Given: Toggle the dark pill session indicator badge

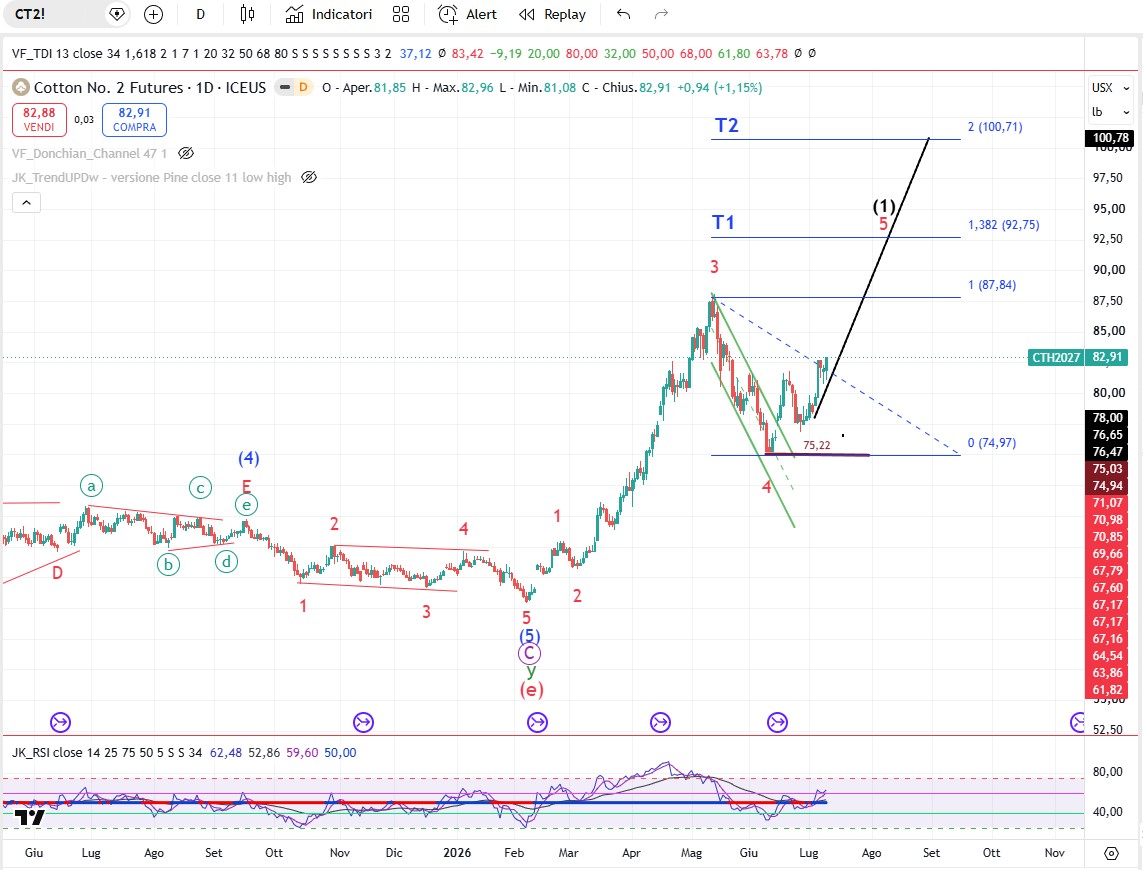Looking at the screenshot, I should 285,88.
